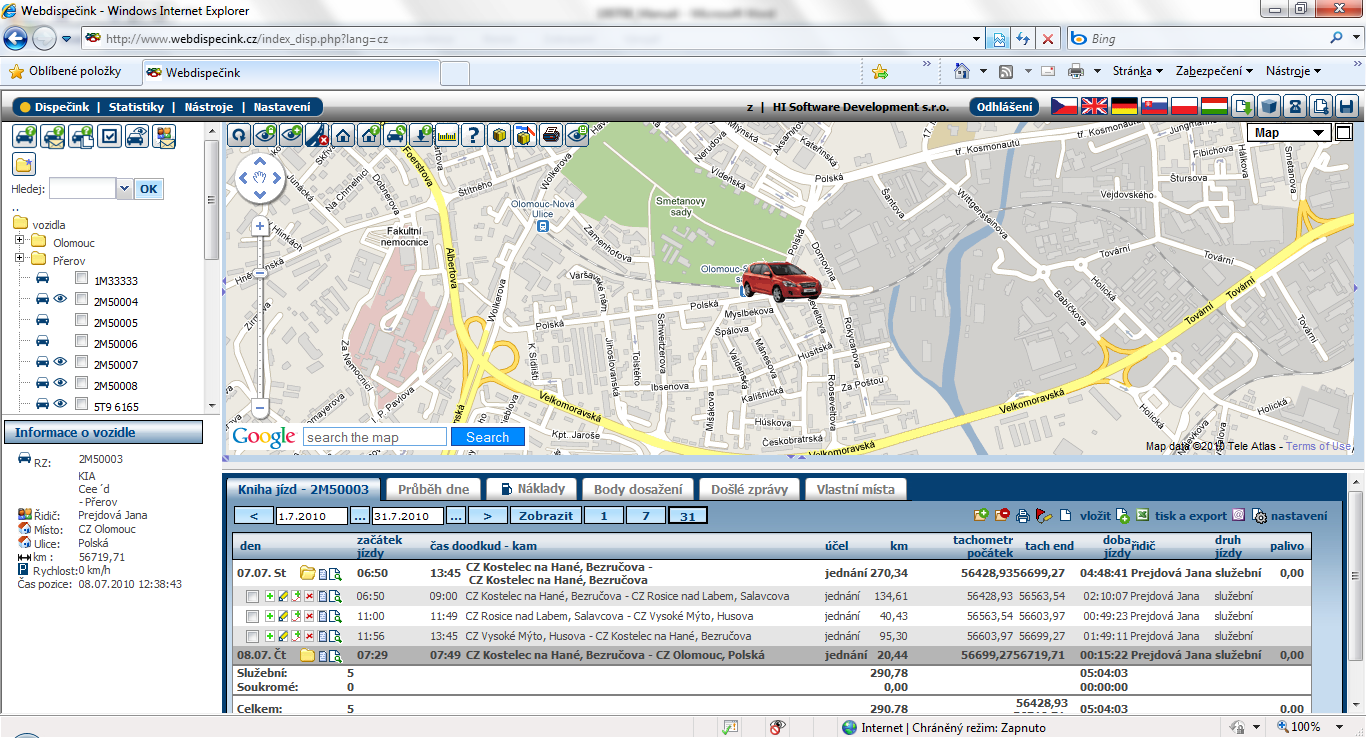Open the Nástroje dropdown in IE toolbar
The image size is (1366, 738).
[x=1294, y=71]
